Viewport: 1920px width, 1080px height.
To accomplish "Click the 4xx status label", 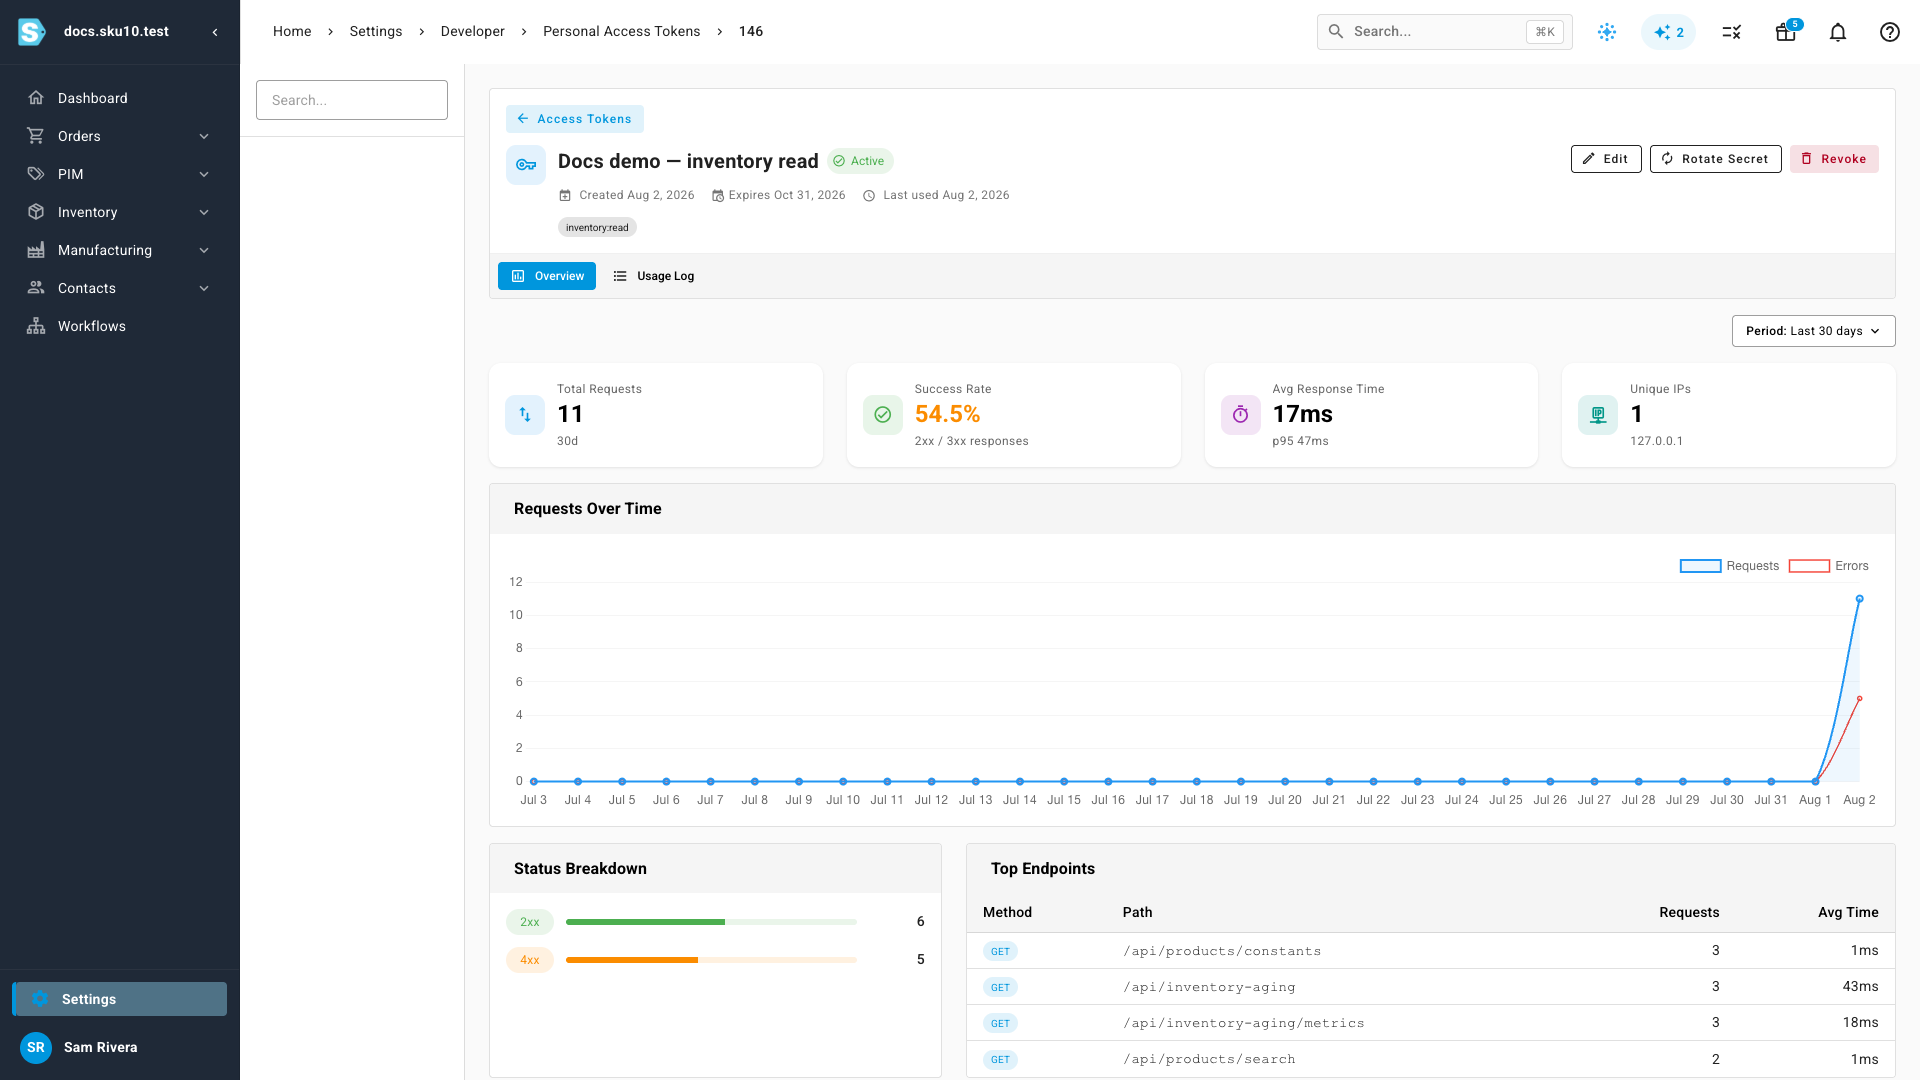I will pyautogui.click(x=530, y=960).
